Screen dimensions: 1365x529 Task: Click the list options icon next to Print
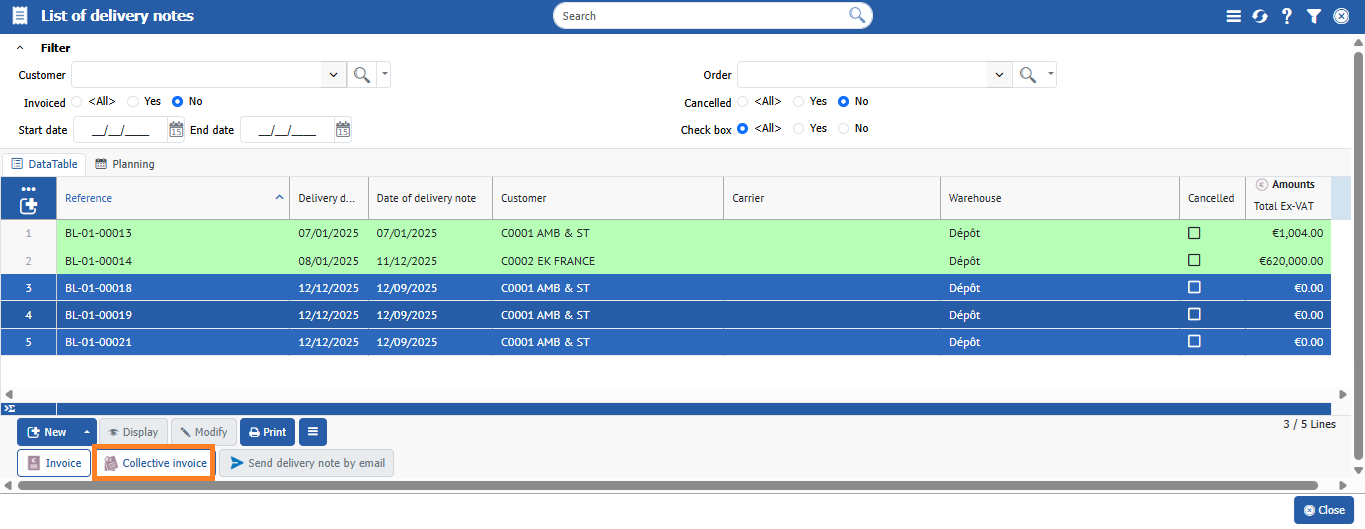(313, 432)
